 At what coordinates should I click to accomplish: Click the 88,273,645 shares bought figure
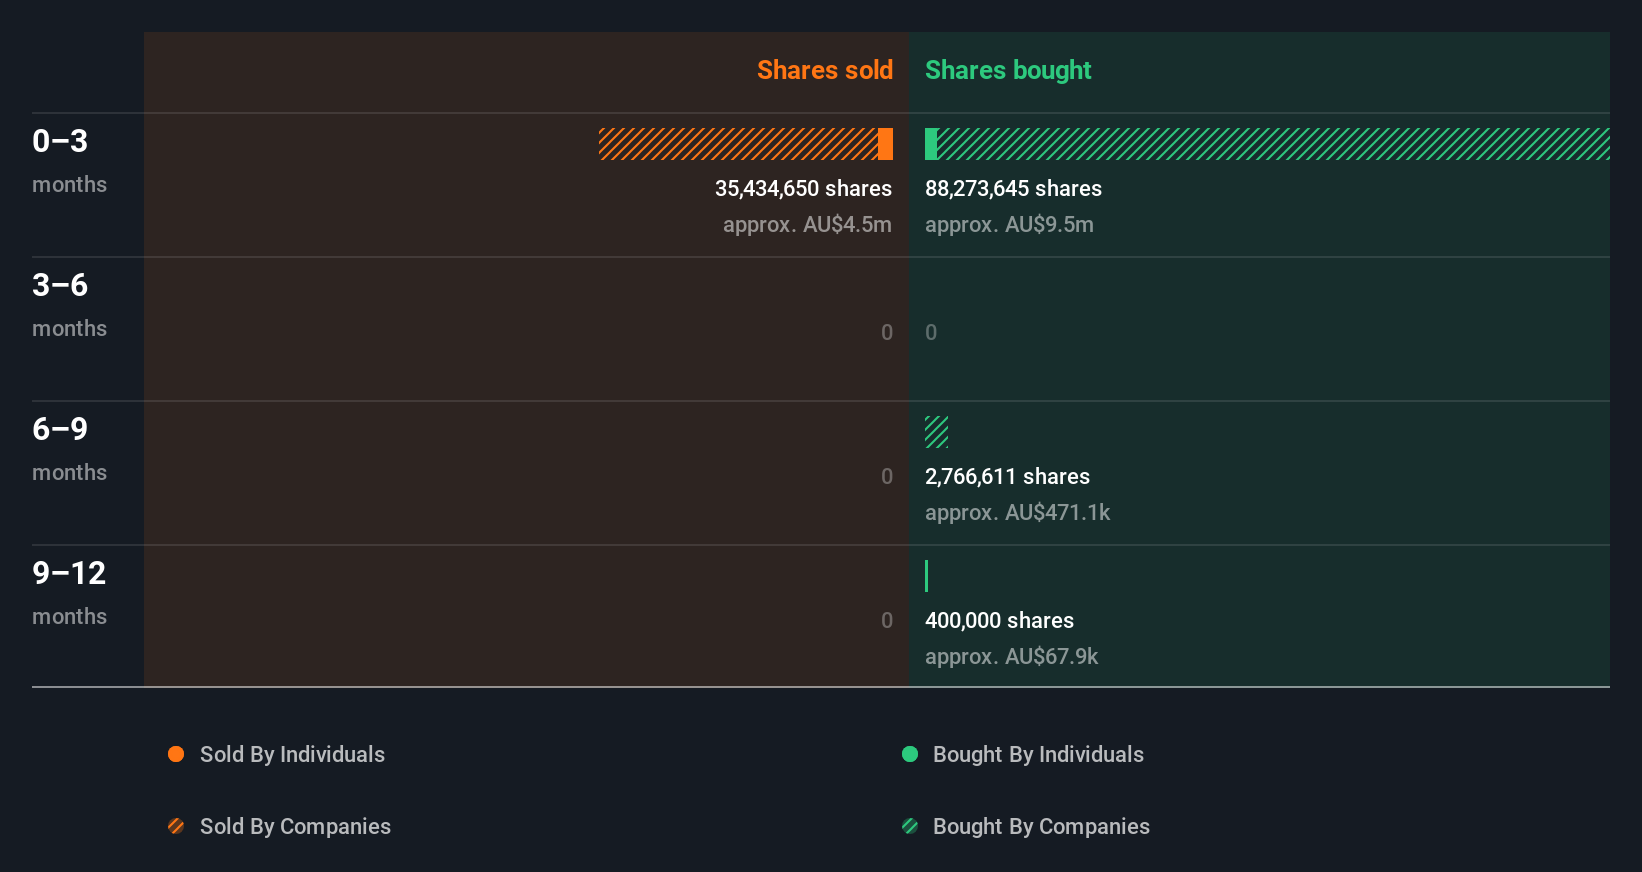pyautogui.click(x=1013, y=188)
